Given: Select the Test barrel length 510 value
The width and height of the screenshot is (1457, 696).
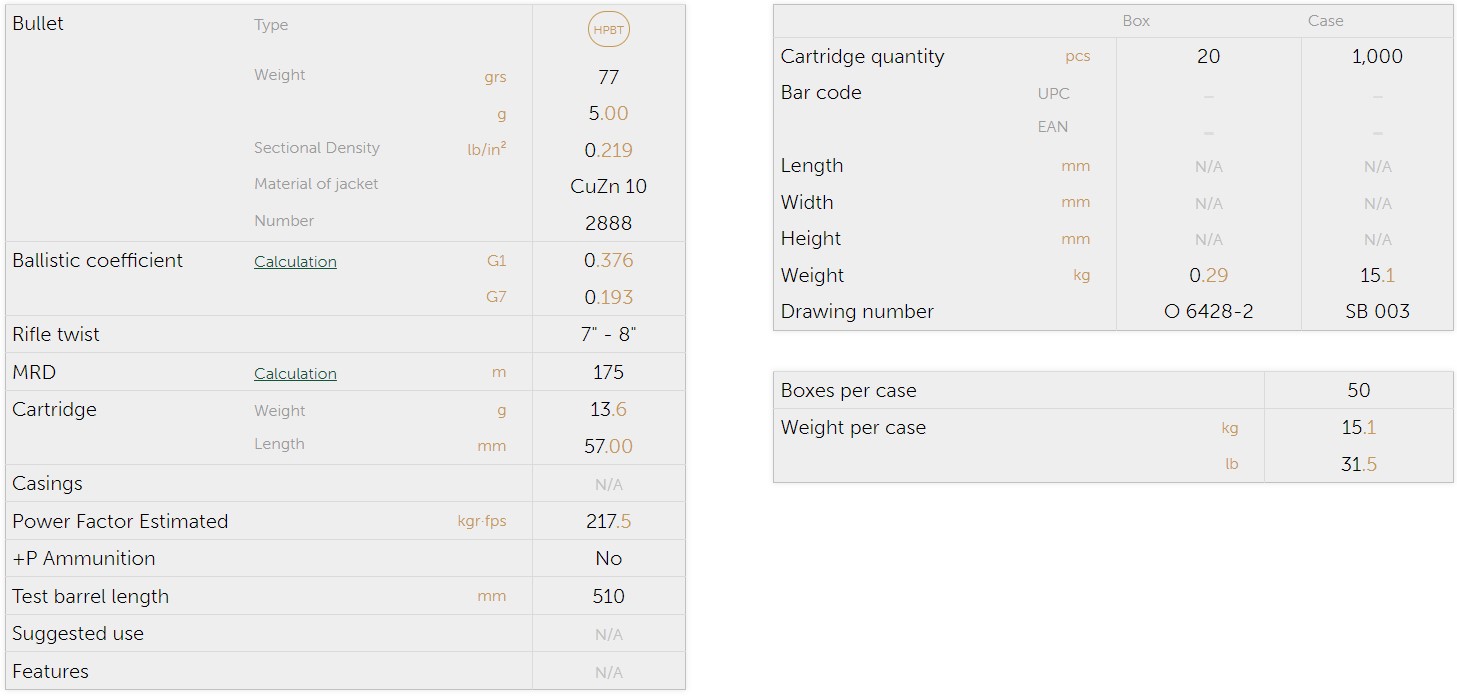Looking at the screenshot, I should [x=608, y=596].
